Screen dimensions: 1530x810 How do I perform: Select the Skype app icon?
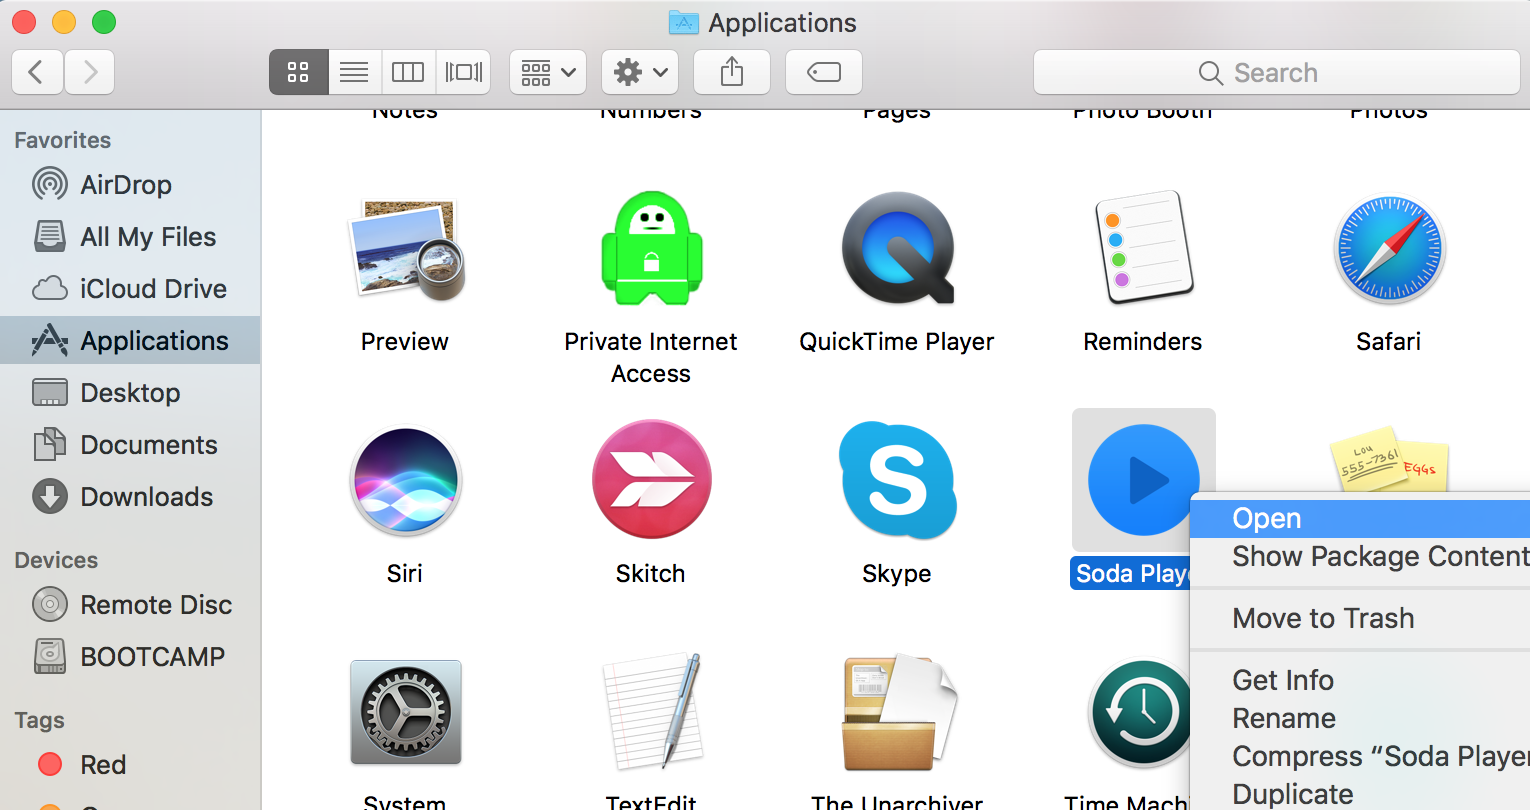(x=897, y=481)
